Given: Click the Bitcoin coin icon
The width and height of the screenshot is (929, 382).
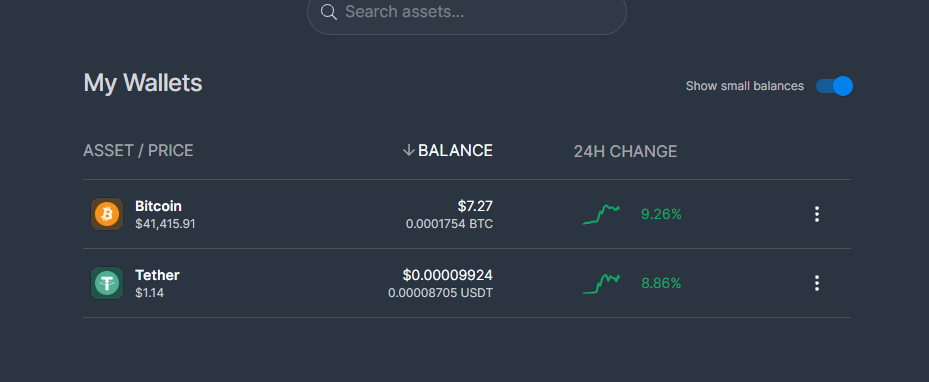Looking at the screenshot, I should [107, 214].
